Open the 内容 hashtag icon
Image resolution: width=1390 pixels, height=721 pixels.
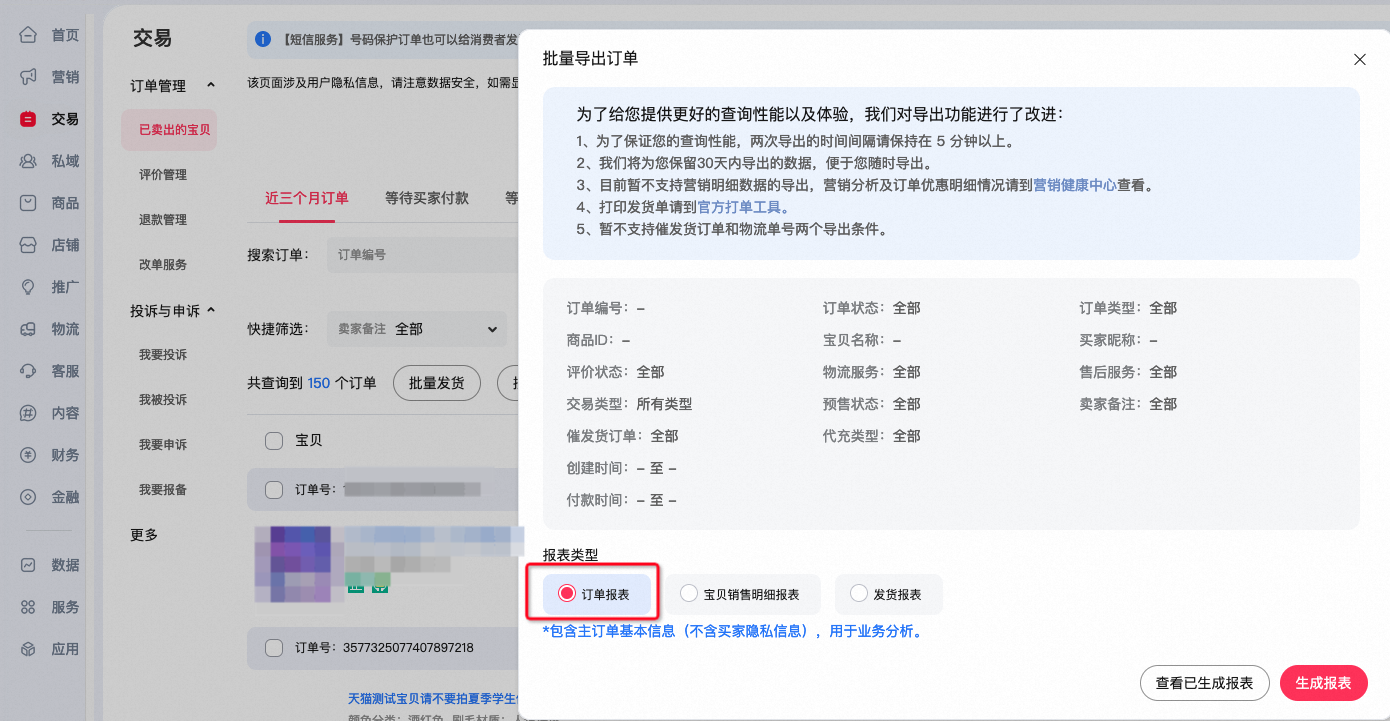pyautogui.click(x=29, y=413)
